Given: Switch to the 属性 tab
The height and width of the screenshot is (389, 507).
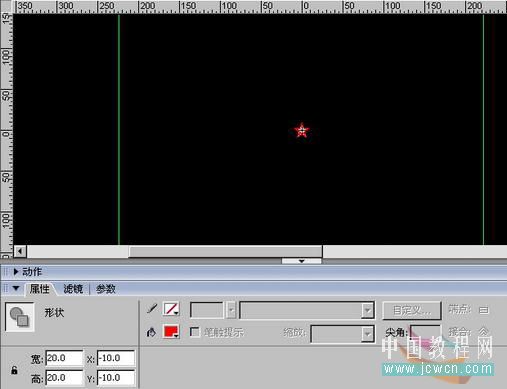Looking at the screenshot, I should click(x=39, y=289).
